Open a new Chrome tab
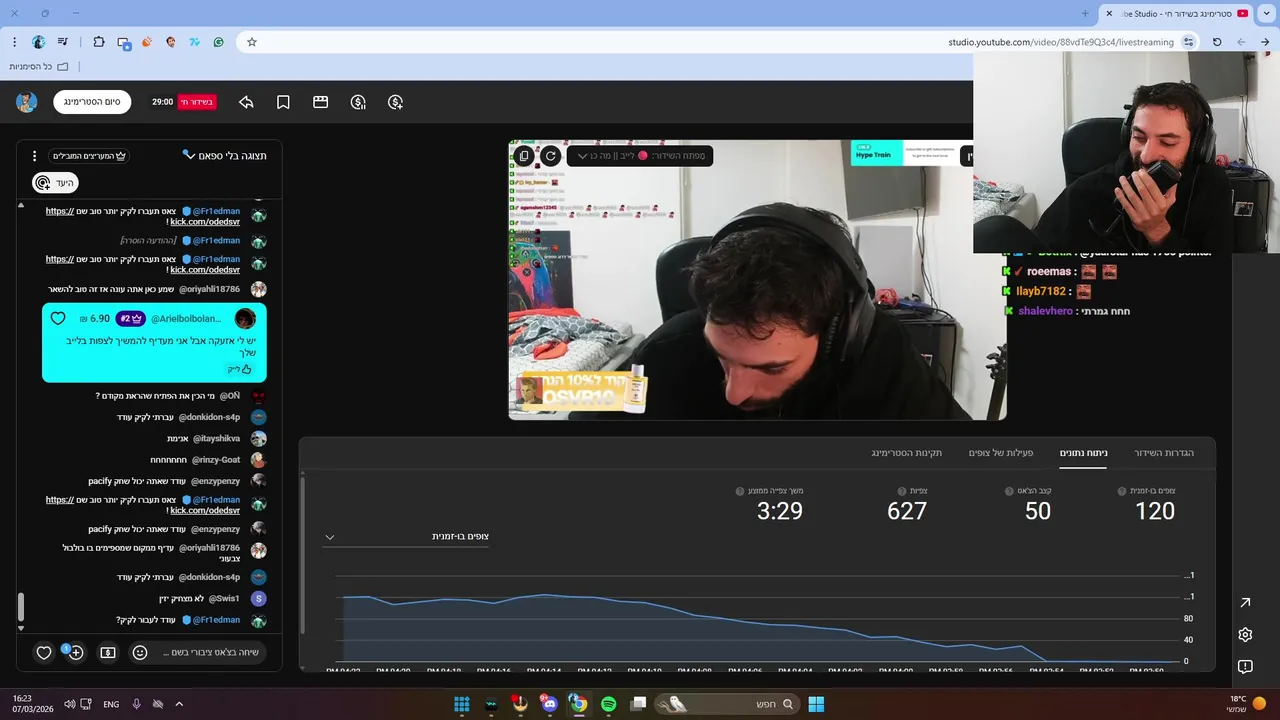The width and height of the screenshot is (1280, 720). coord(1085,13)
